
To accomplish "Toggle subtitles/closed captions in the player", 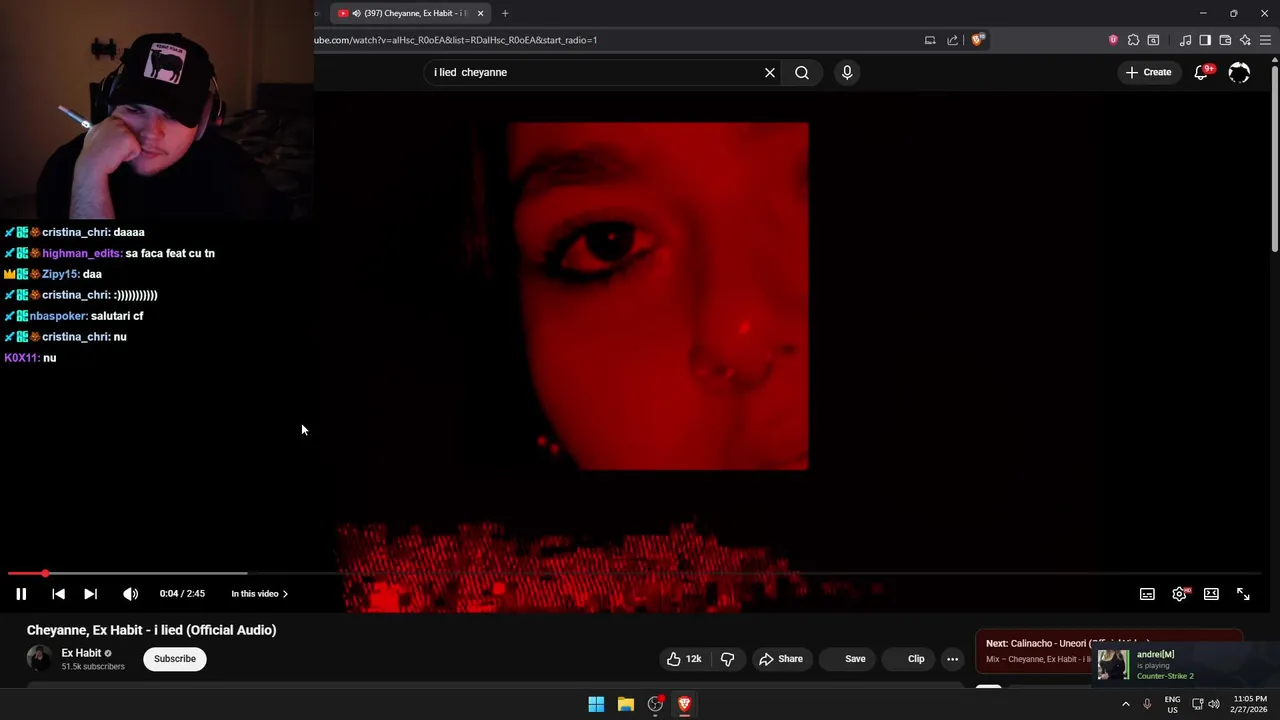I will tap(1147, 594).
